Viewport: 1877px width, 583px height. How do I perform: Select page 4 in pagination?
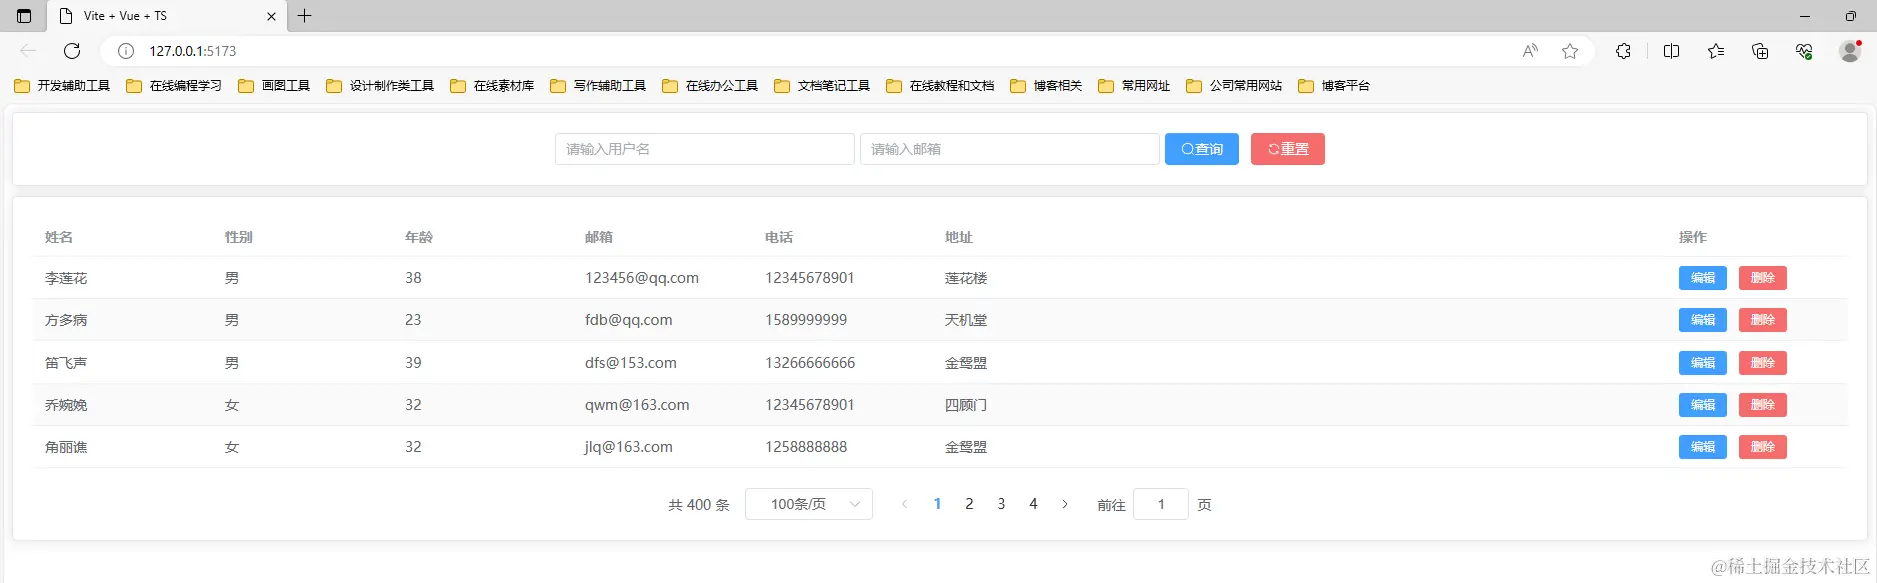1033,504
